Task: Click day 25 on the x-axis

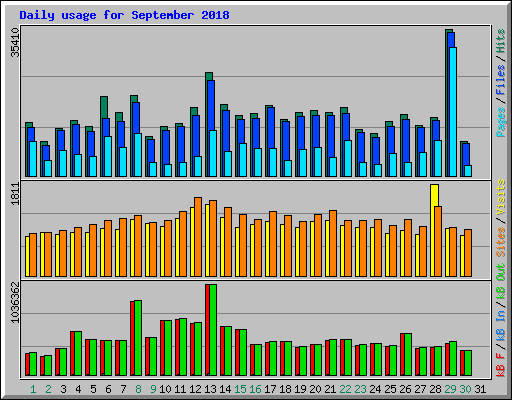Action: (x=390, y=389)
